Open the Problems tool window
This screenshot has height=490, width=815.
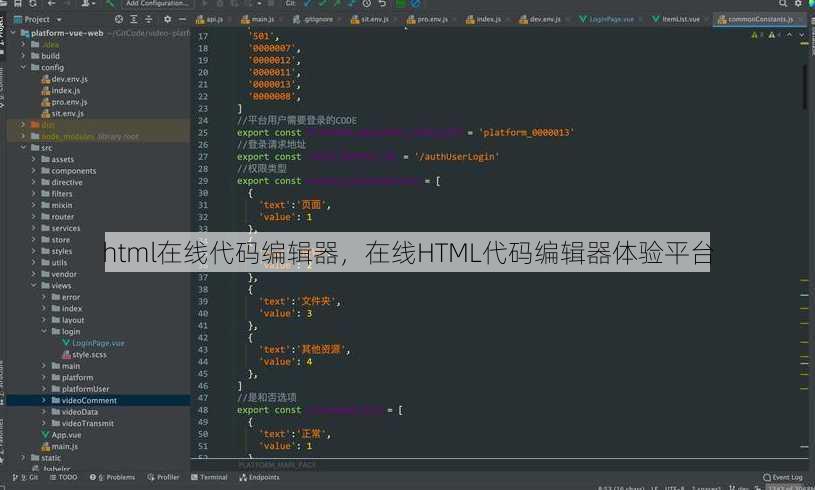coord(112,477)
